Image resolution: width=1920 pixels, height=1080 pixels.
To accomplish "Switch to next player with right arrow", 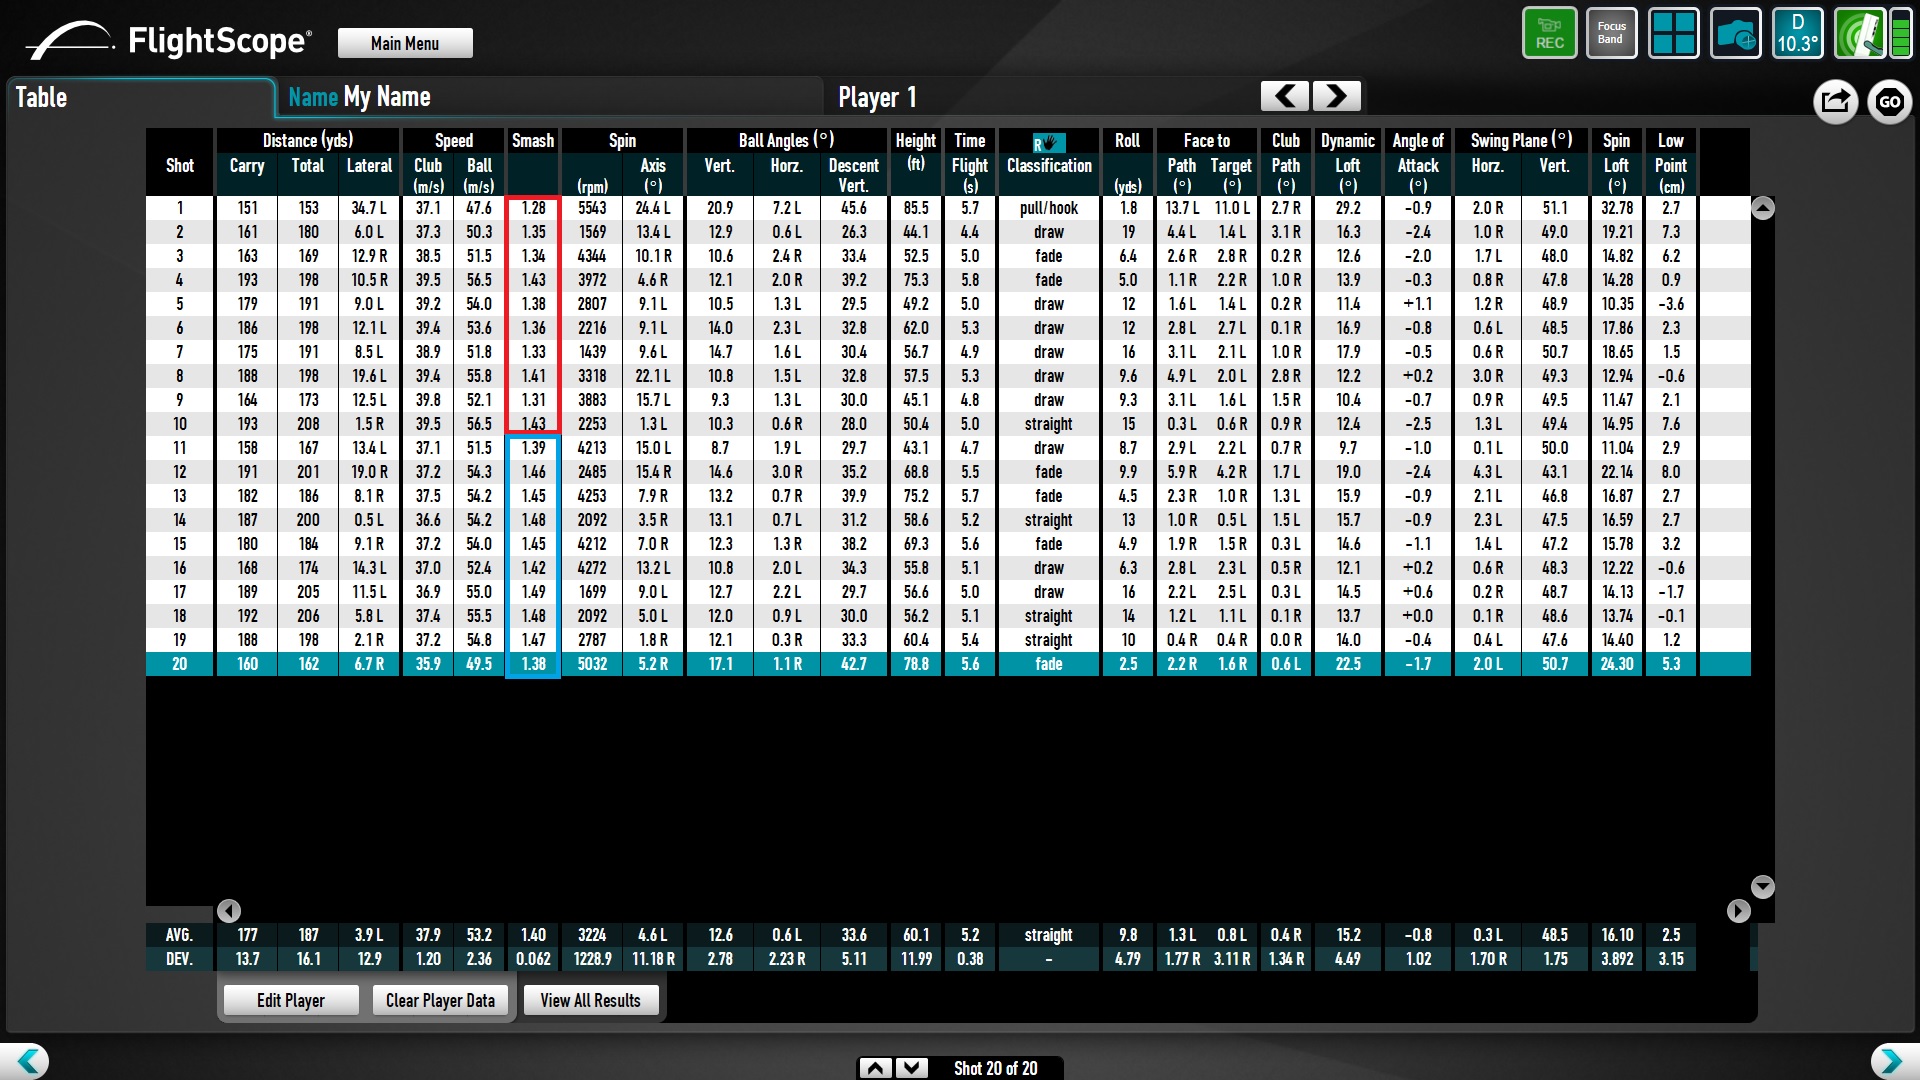I will click(x=1336, y=96).
